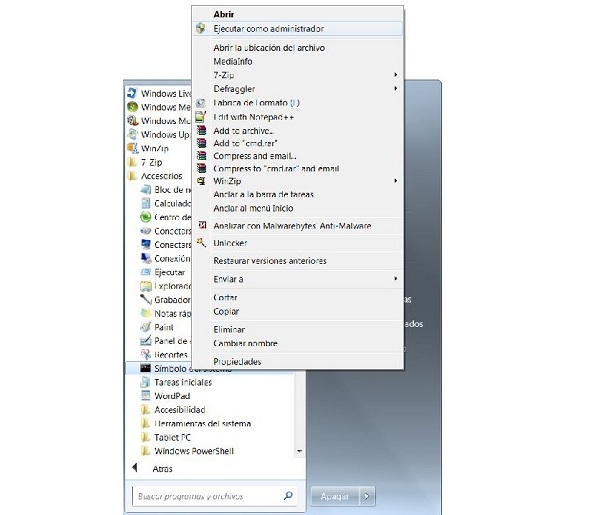
Task: Click the shield icon beside Ejecutar como administrador
Action: pyautogui.click(x=201, y=28)
